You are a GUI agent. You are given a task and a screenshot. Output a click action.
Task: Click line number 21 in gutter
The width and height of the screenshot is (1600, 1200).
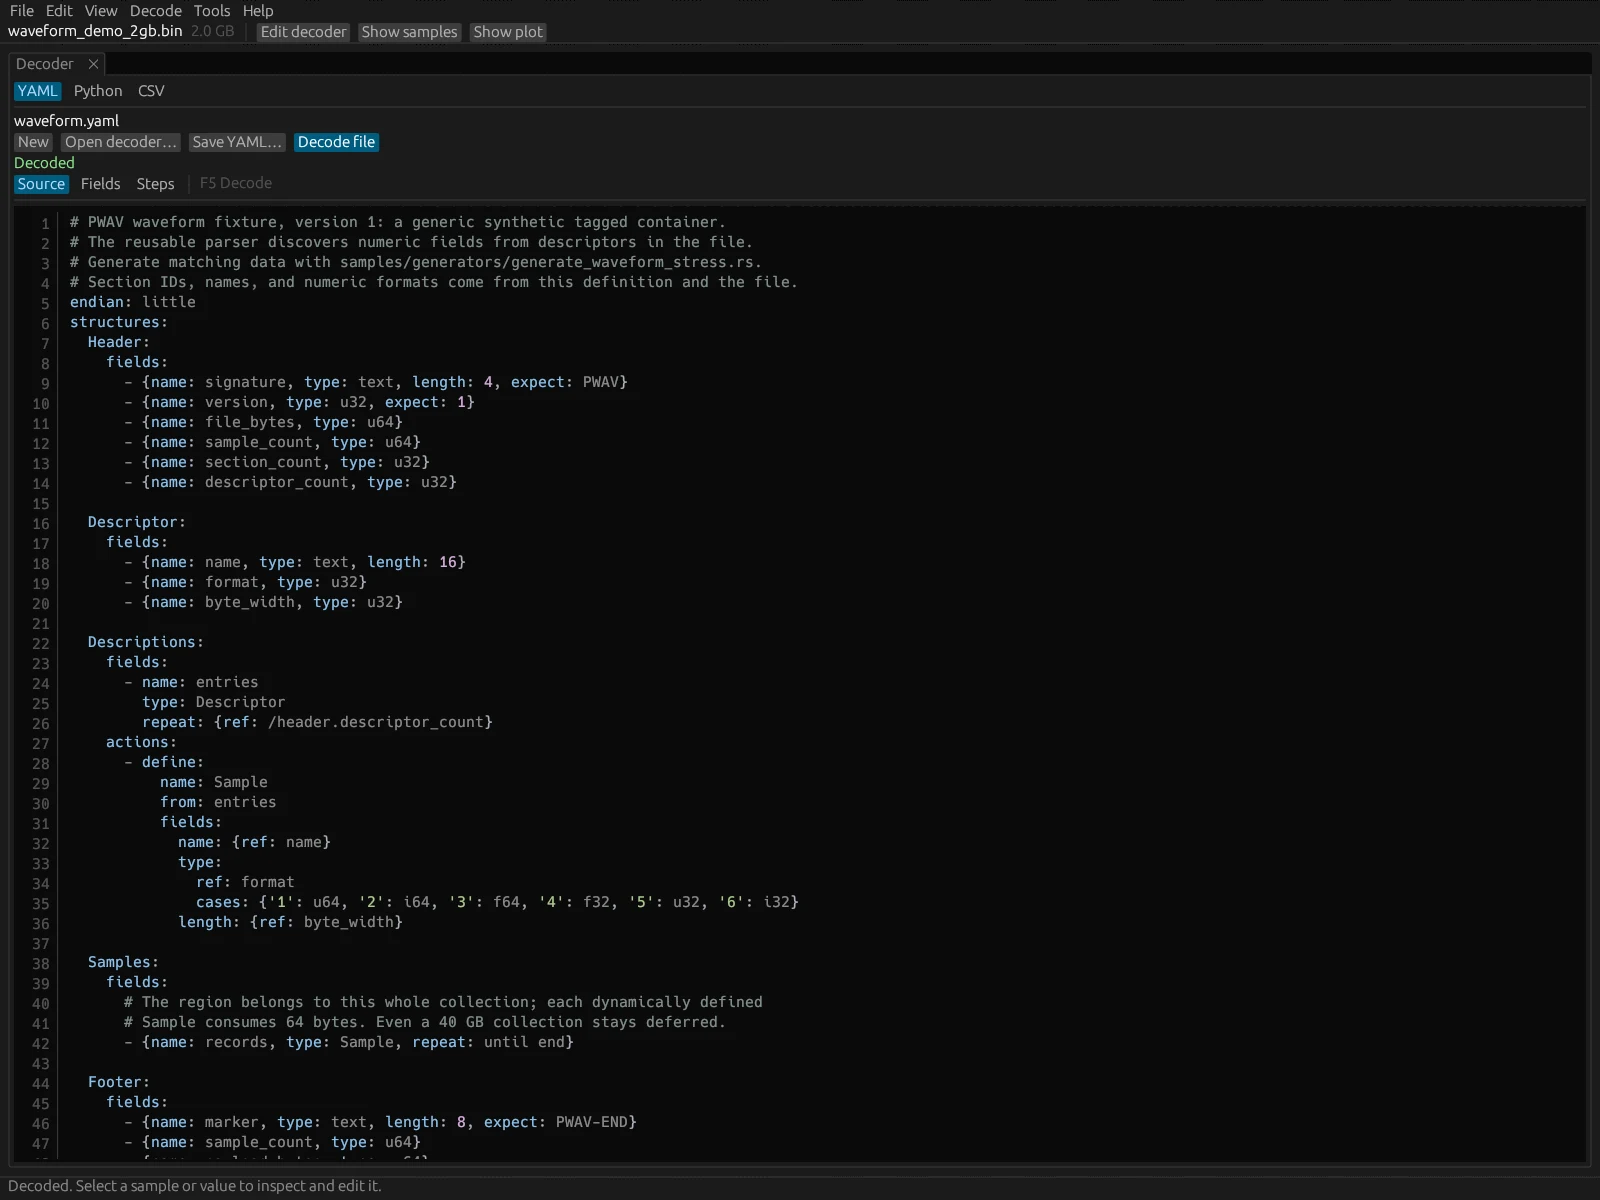click(x=40, y=624)
